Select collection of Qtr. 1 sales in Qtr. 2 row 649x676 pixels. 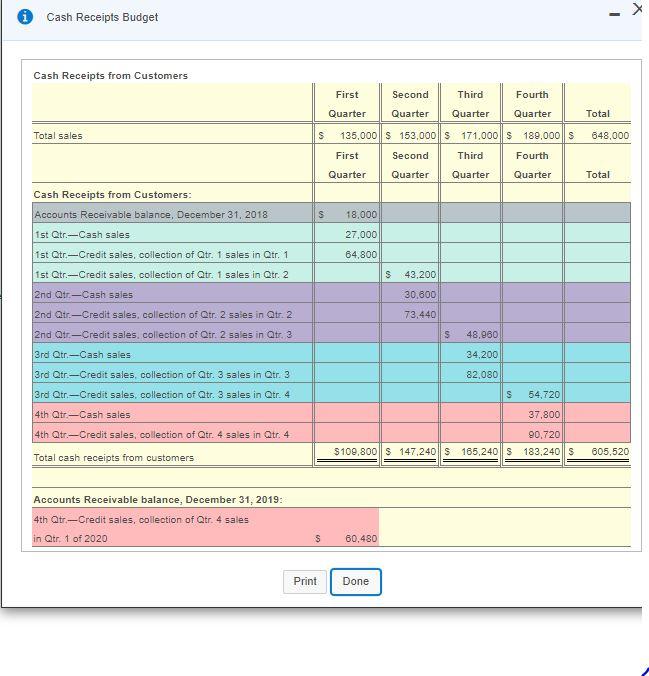[331, 274]
